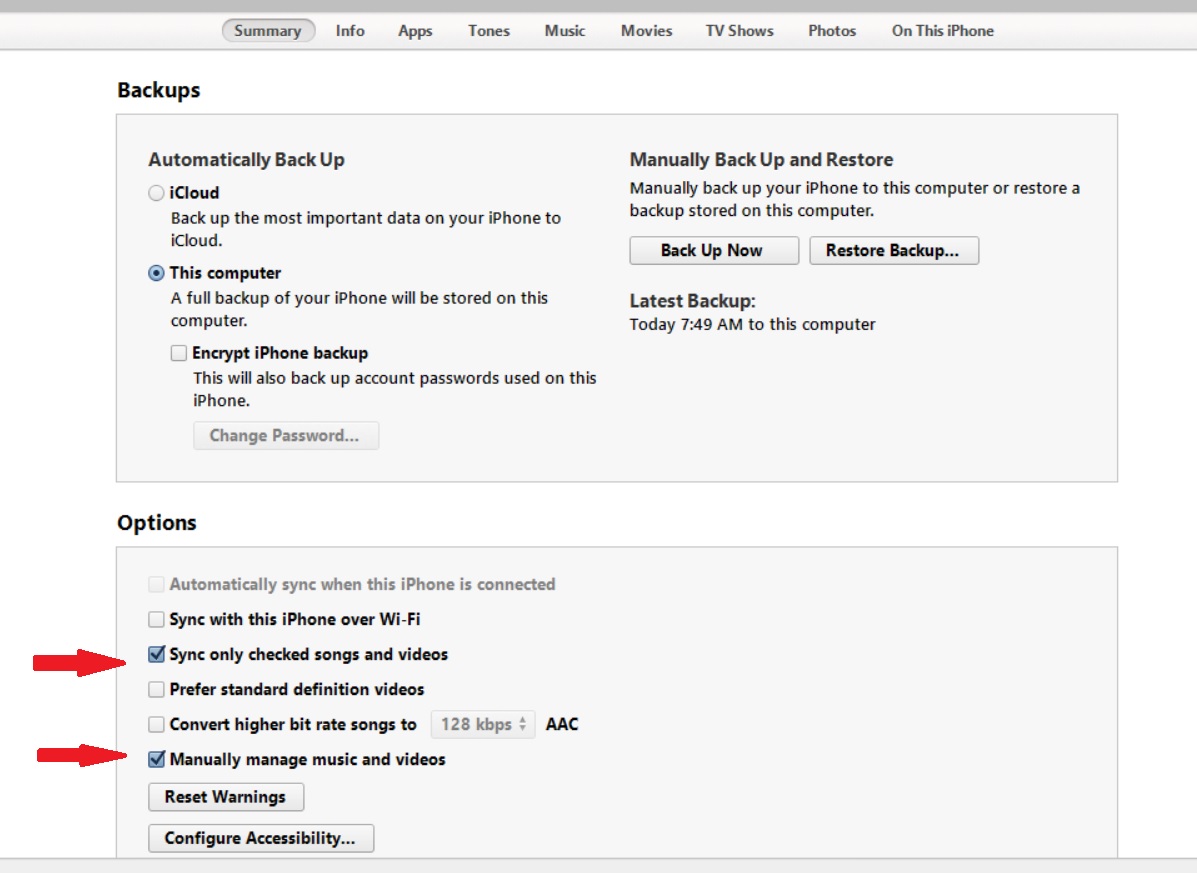Select the This computer backup option
The height and width of the screenshot is (873, 1197).
(x=156, y=272)
